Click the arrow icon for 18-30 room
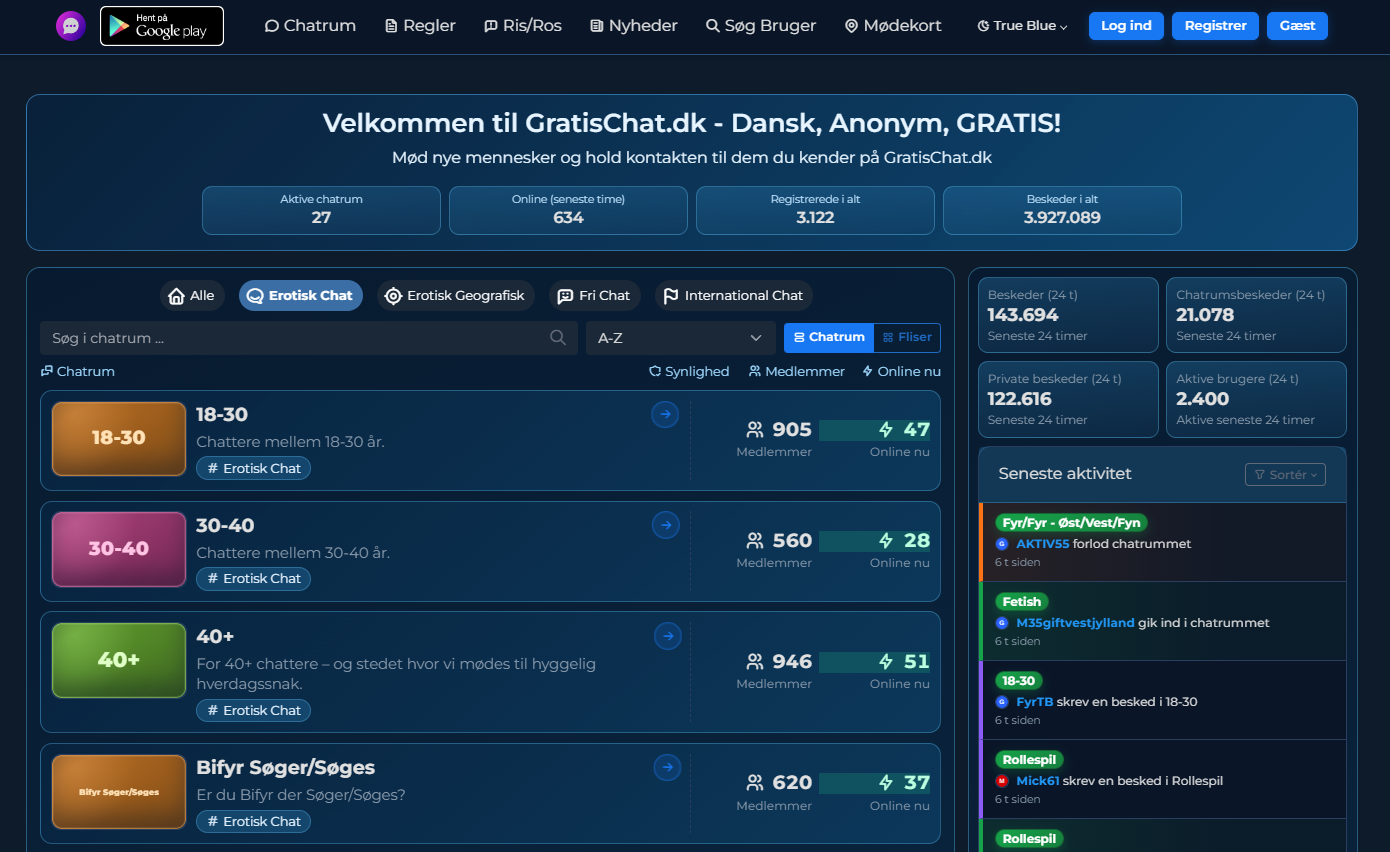1390x852 pixels. pos(665,414)
